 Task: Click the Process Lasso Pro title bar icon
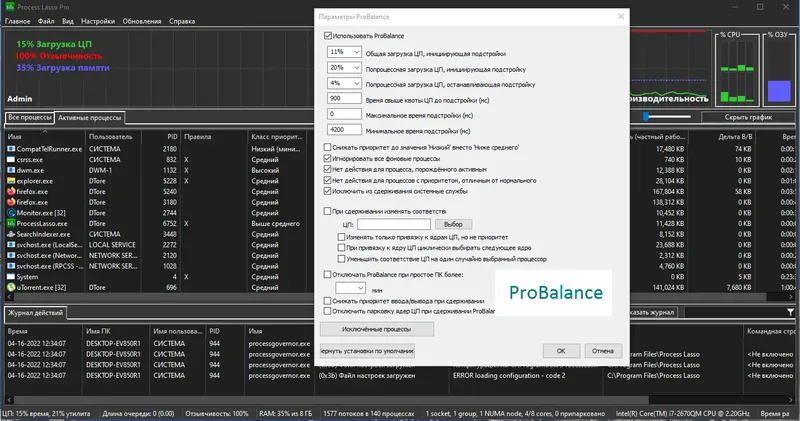coord(10,7)
